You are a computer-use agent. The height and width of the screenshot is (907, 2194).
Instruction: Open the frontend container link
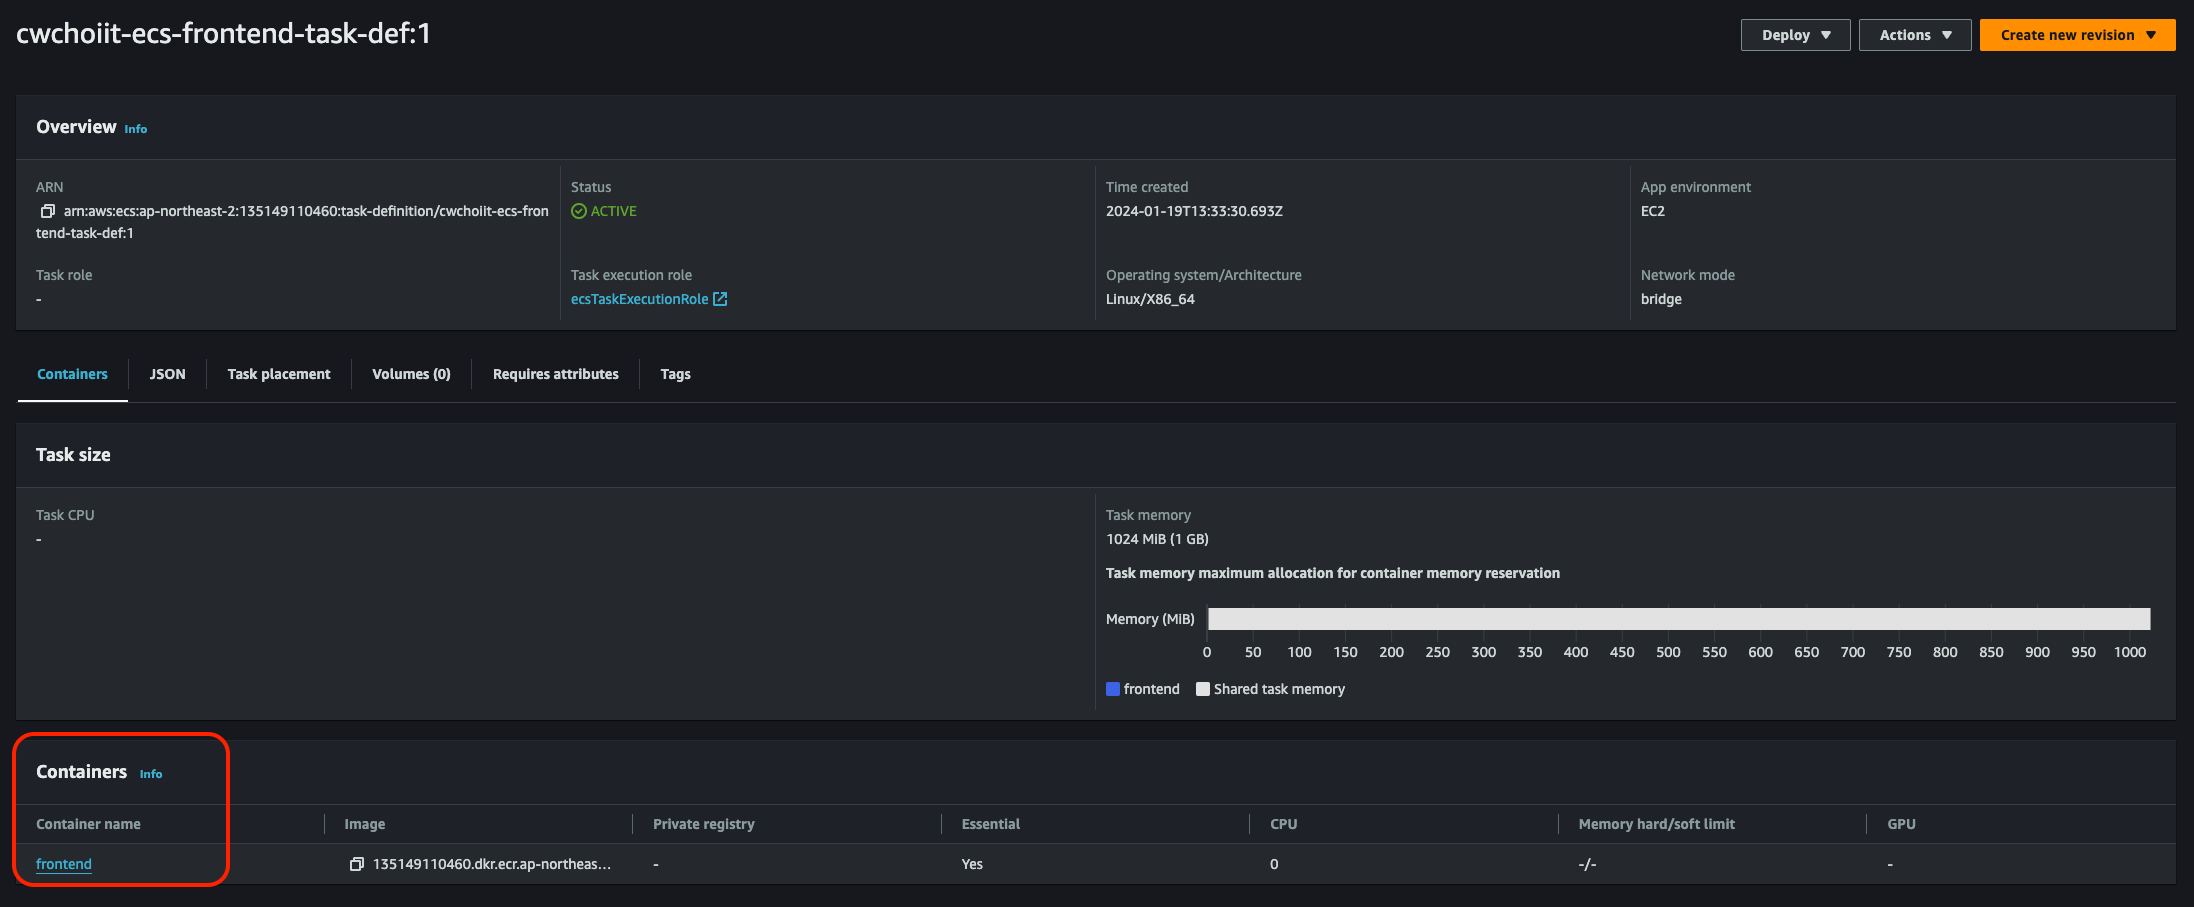pyautogui.click(x=64, y=864)
